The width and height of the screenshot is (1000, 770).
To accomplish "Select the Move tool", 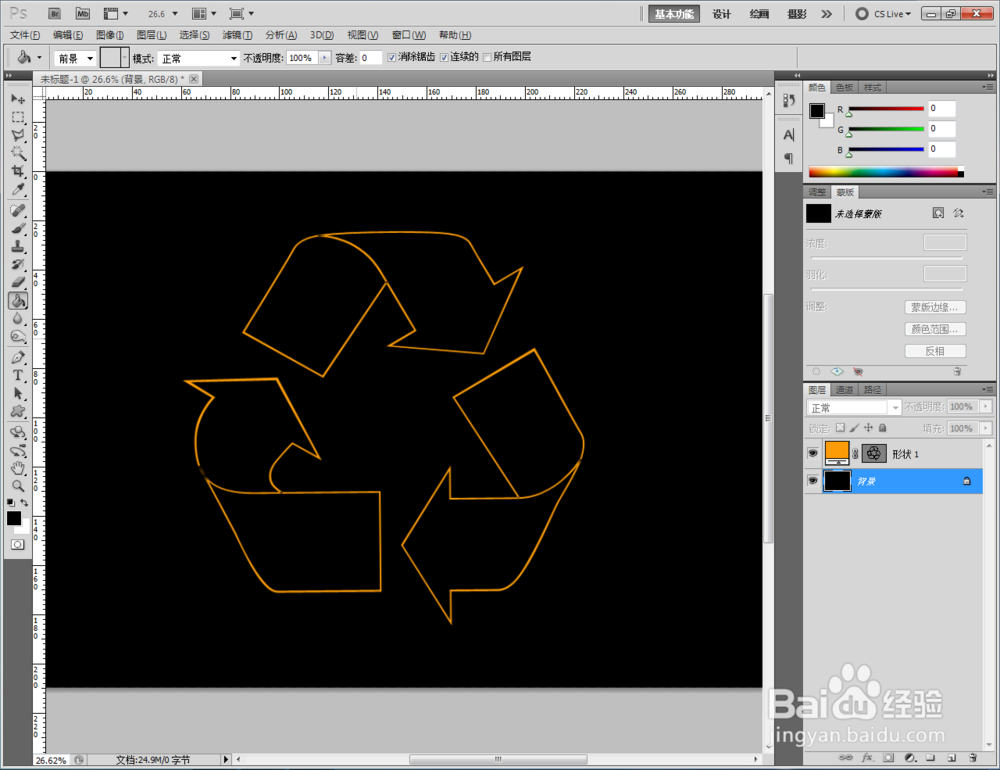I will pos(18,100).
